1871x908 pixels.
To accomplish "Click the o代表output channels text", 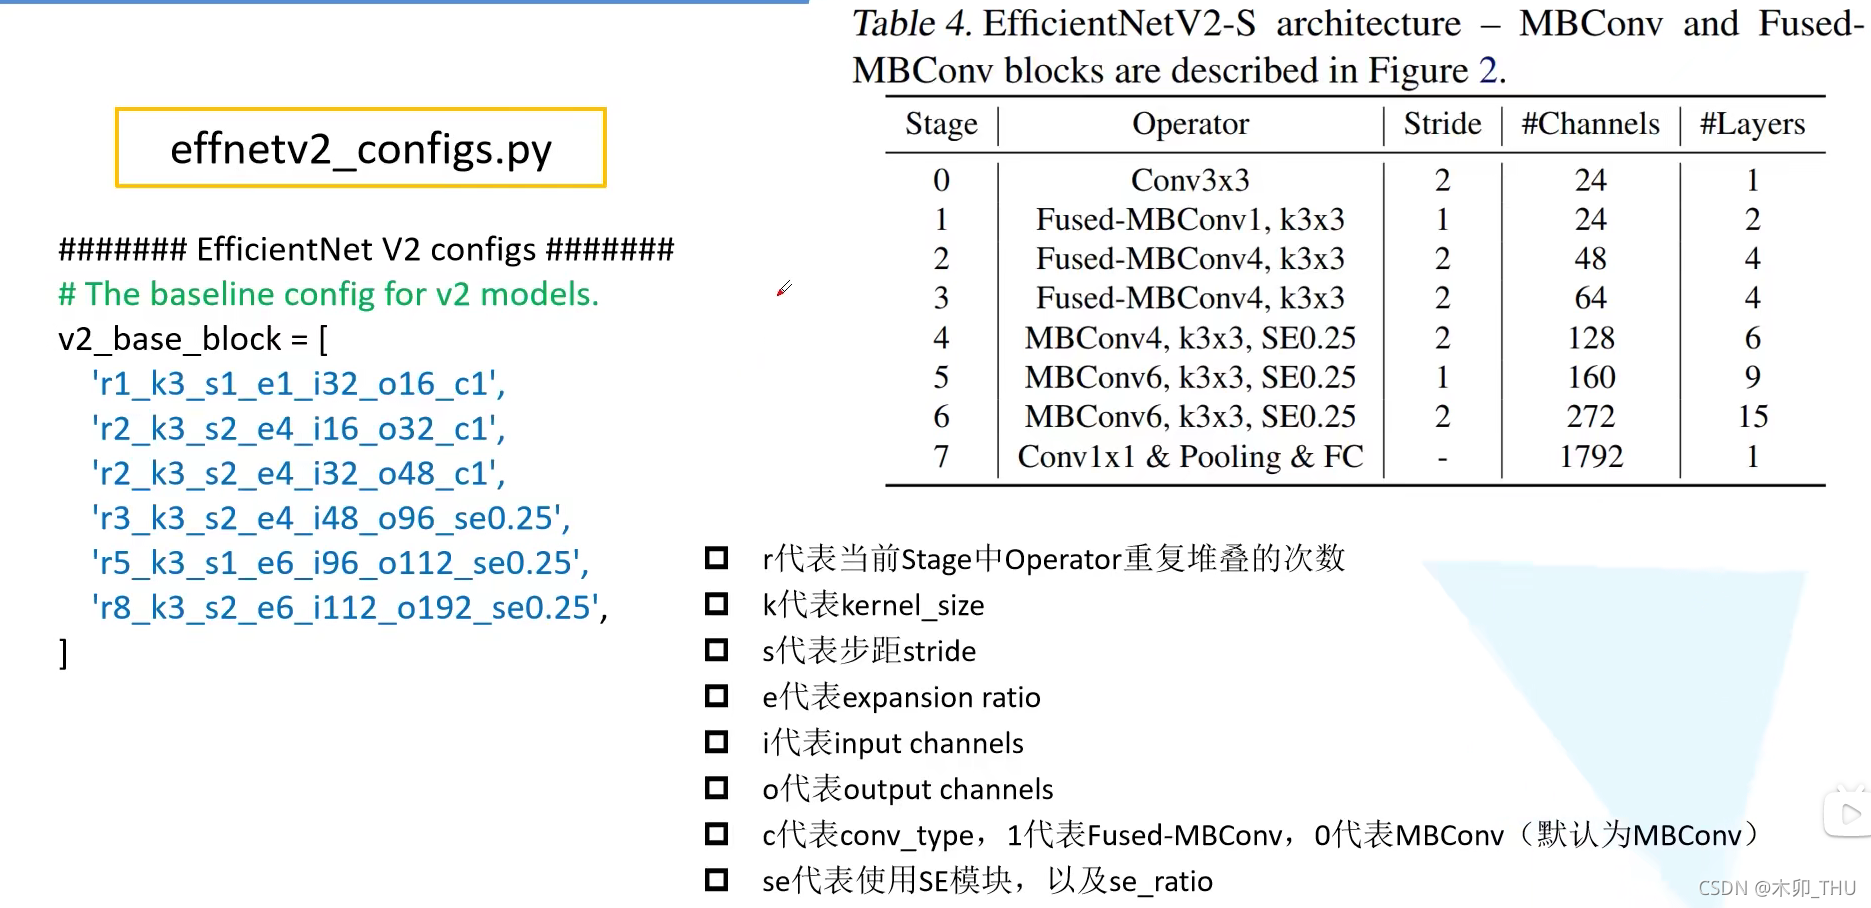I will pos(908,789).
